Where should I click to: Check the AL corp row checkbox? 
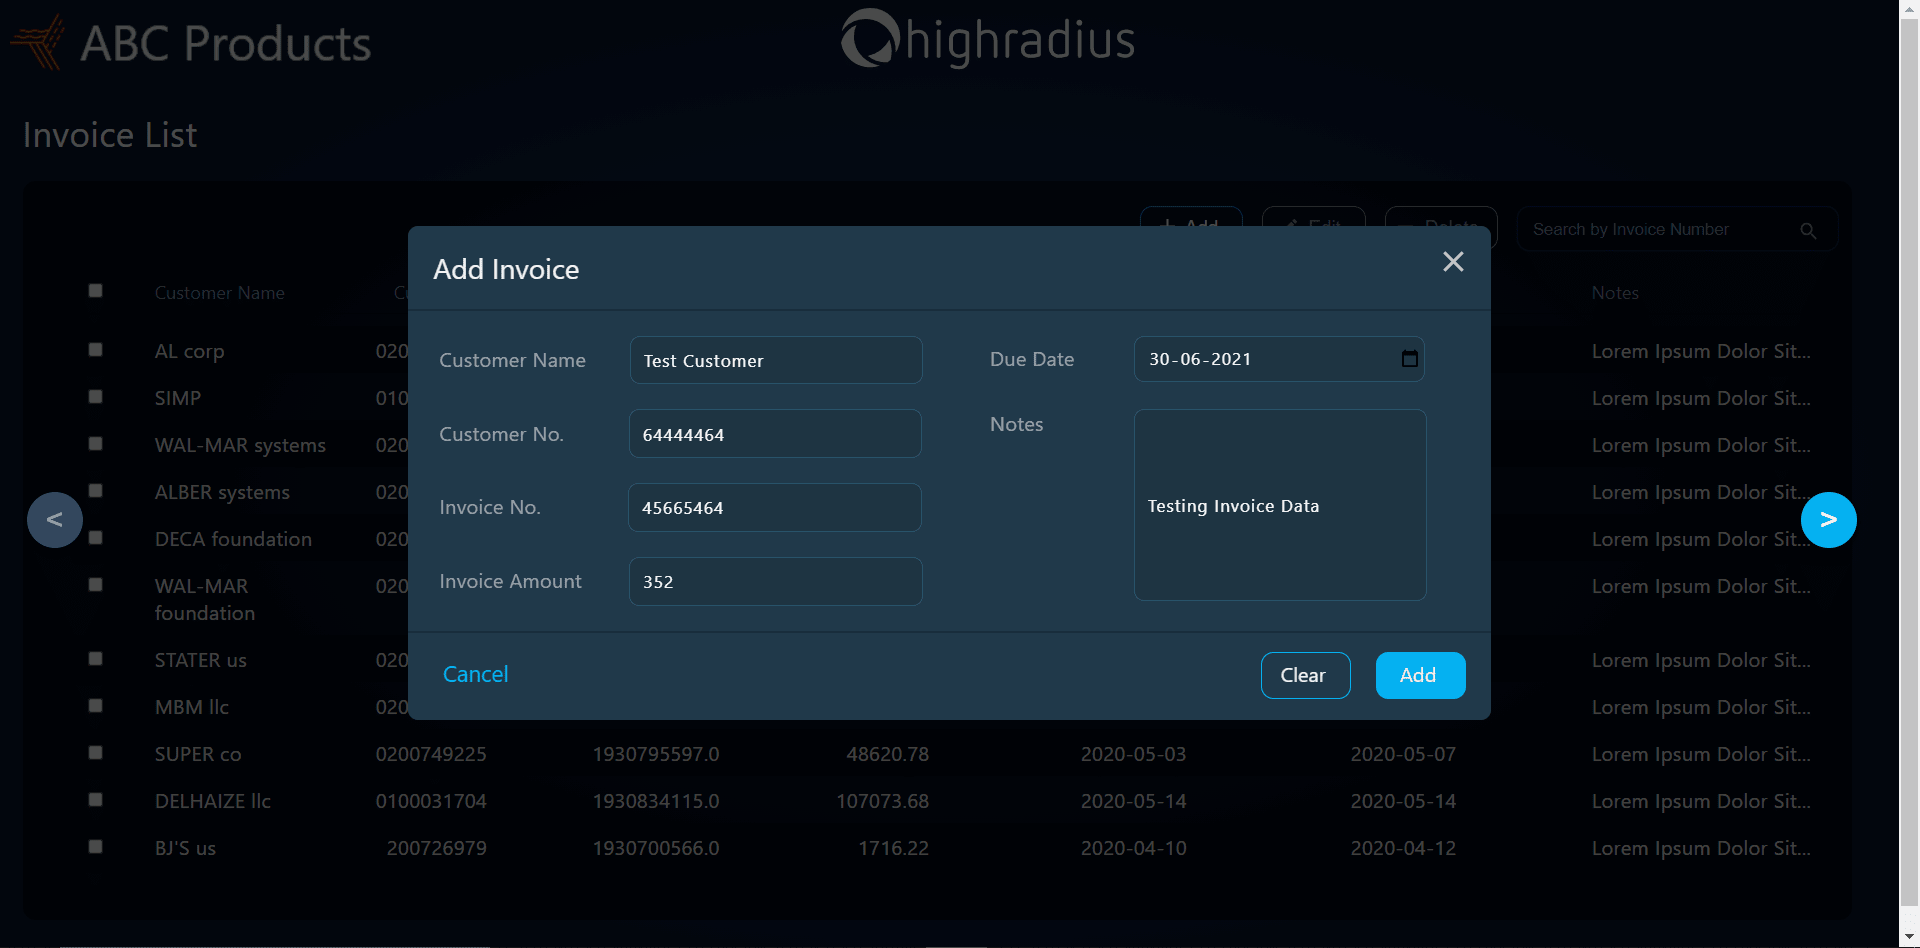95,349
